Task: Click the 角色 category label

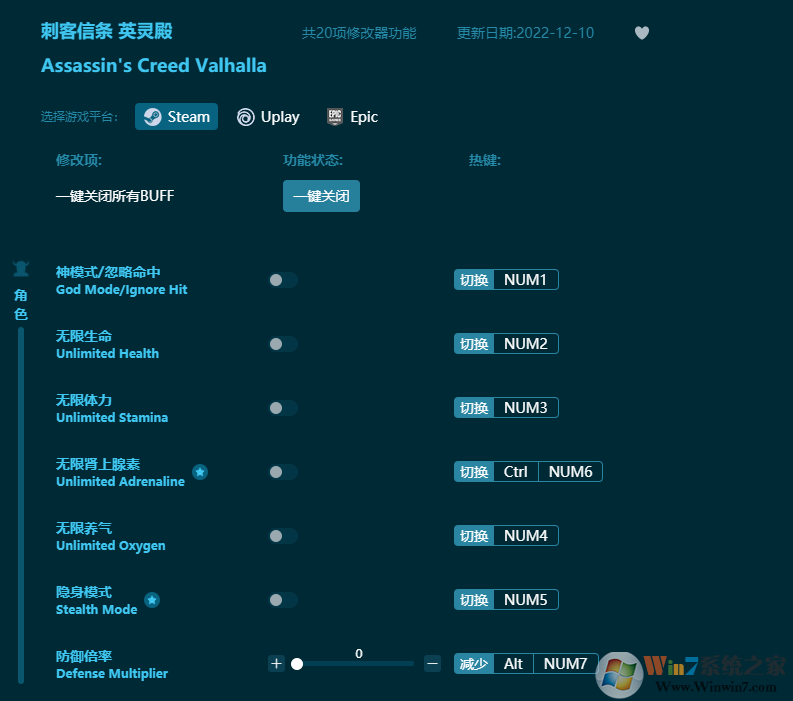Action: [21, 304]
